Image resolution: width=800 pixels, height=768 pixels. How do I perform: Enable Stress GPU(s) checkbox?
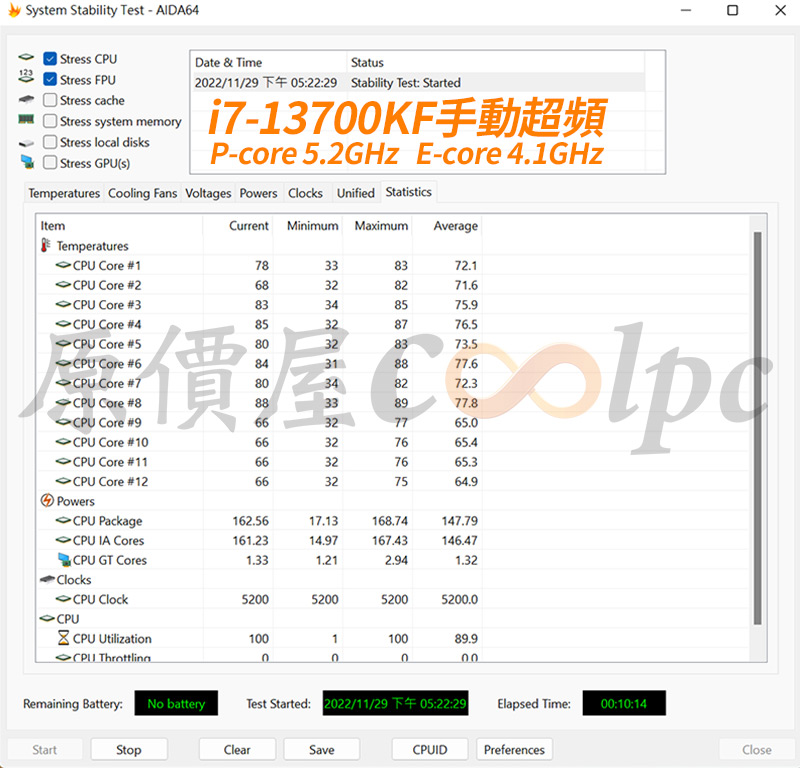tap(50, 163)
